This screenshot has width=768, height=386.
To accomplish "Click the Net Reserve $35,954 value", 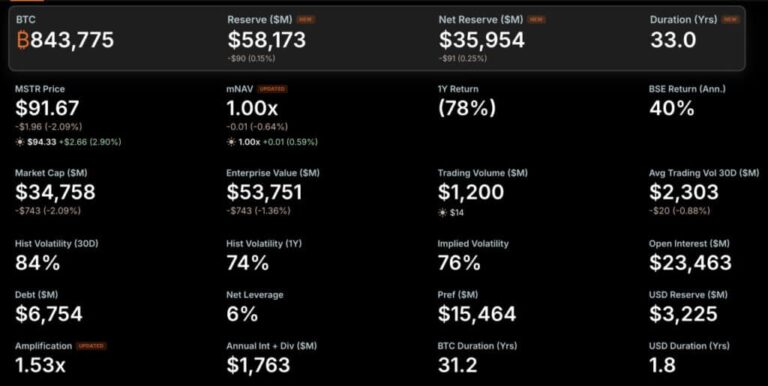I will tap(481, 40).
